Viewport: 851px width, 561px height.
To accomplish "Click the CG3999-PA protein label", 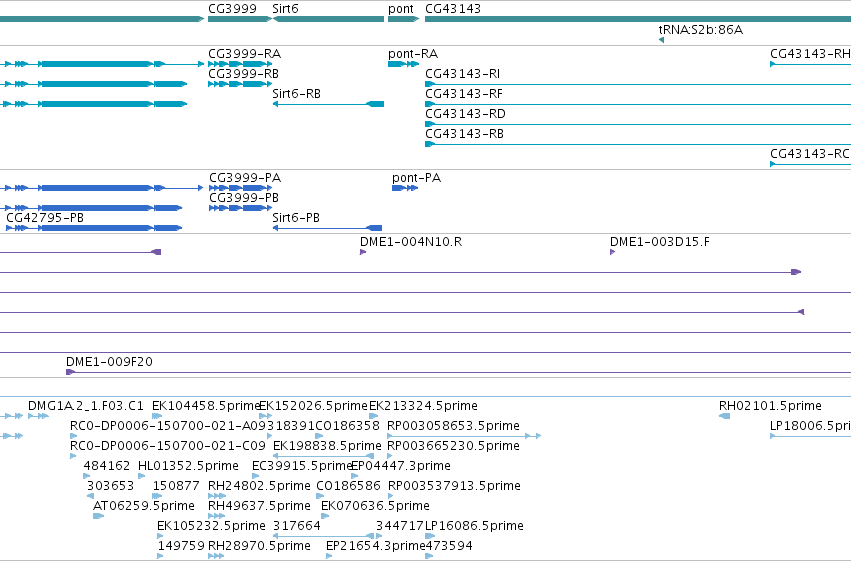I will pos(245,178).
